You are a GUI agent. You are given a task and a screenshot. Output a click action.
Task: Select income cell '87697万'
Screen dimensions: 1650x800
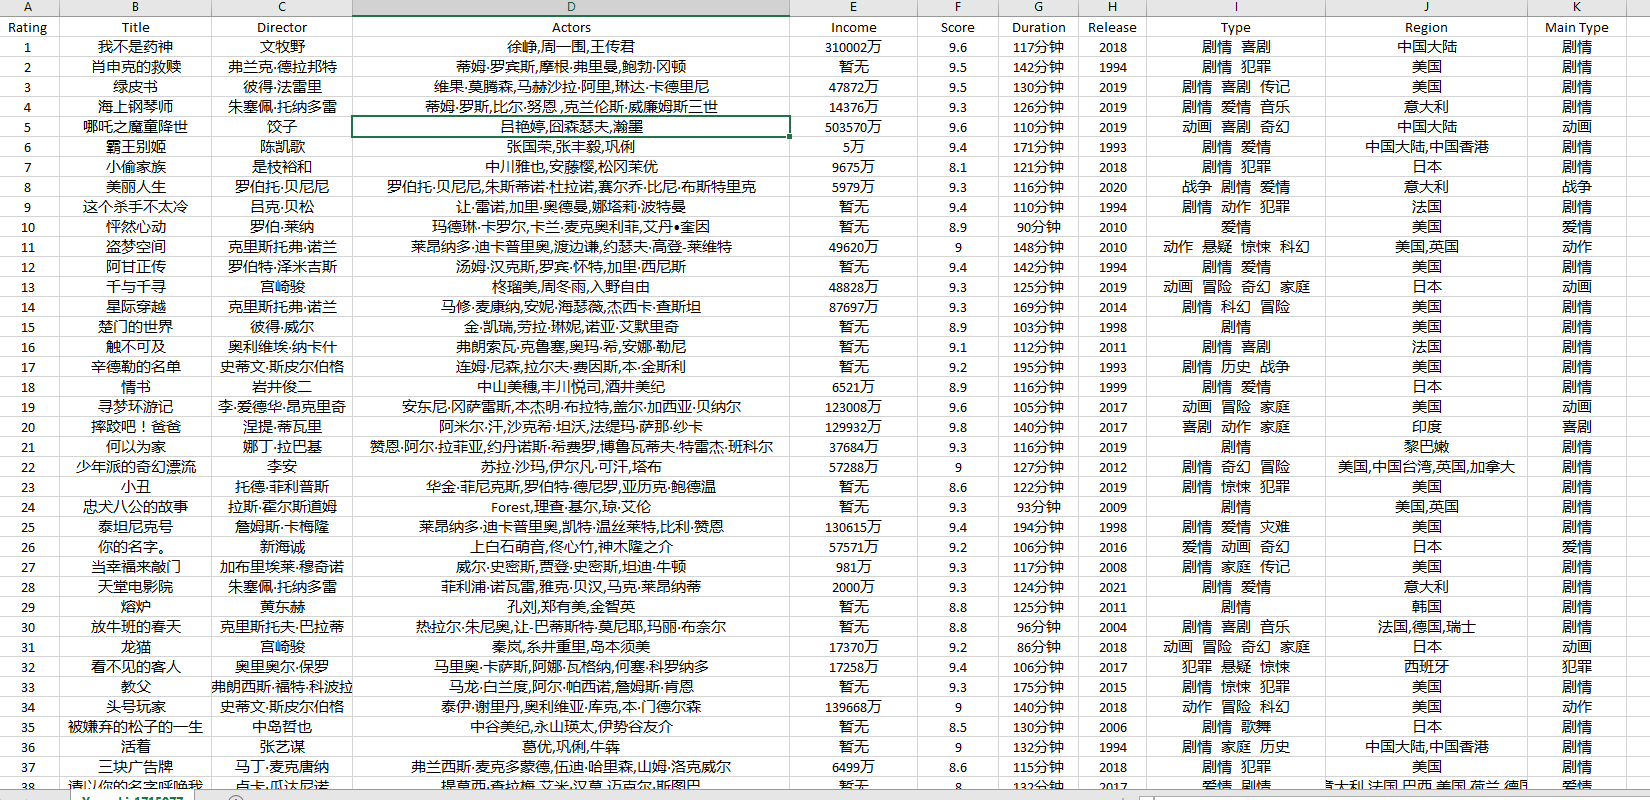854,307
